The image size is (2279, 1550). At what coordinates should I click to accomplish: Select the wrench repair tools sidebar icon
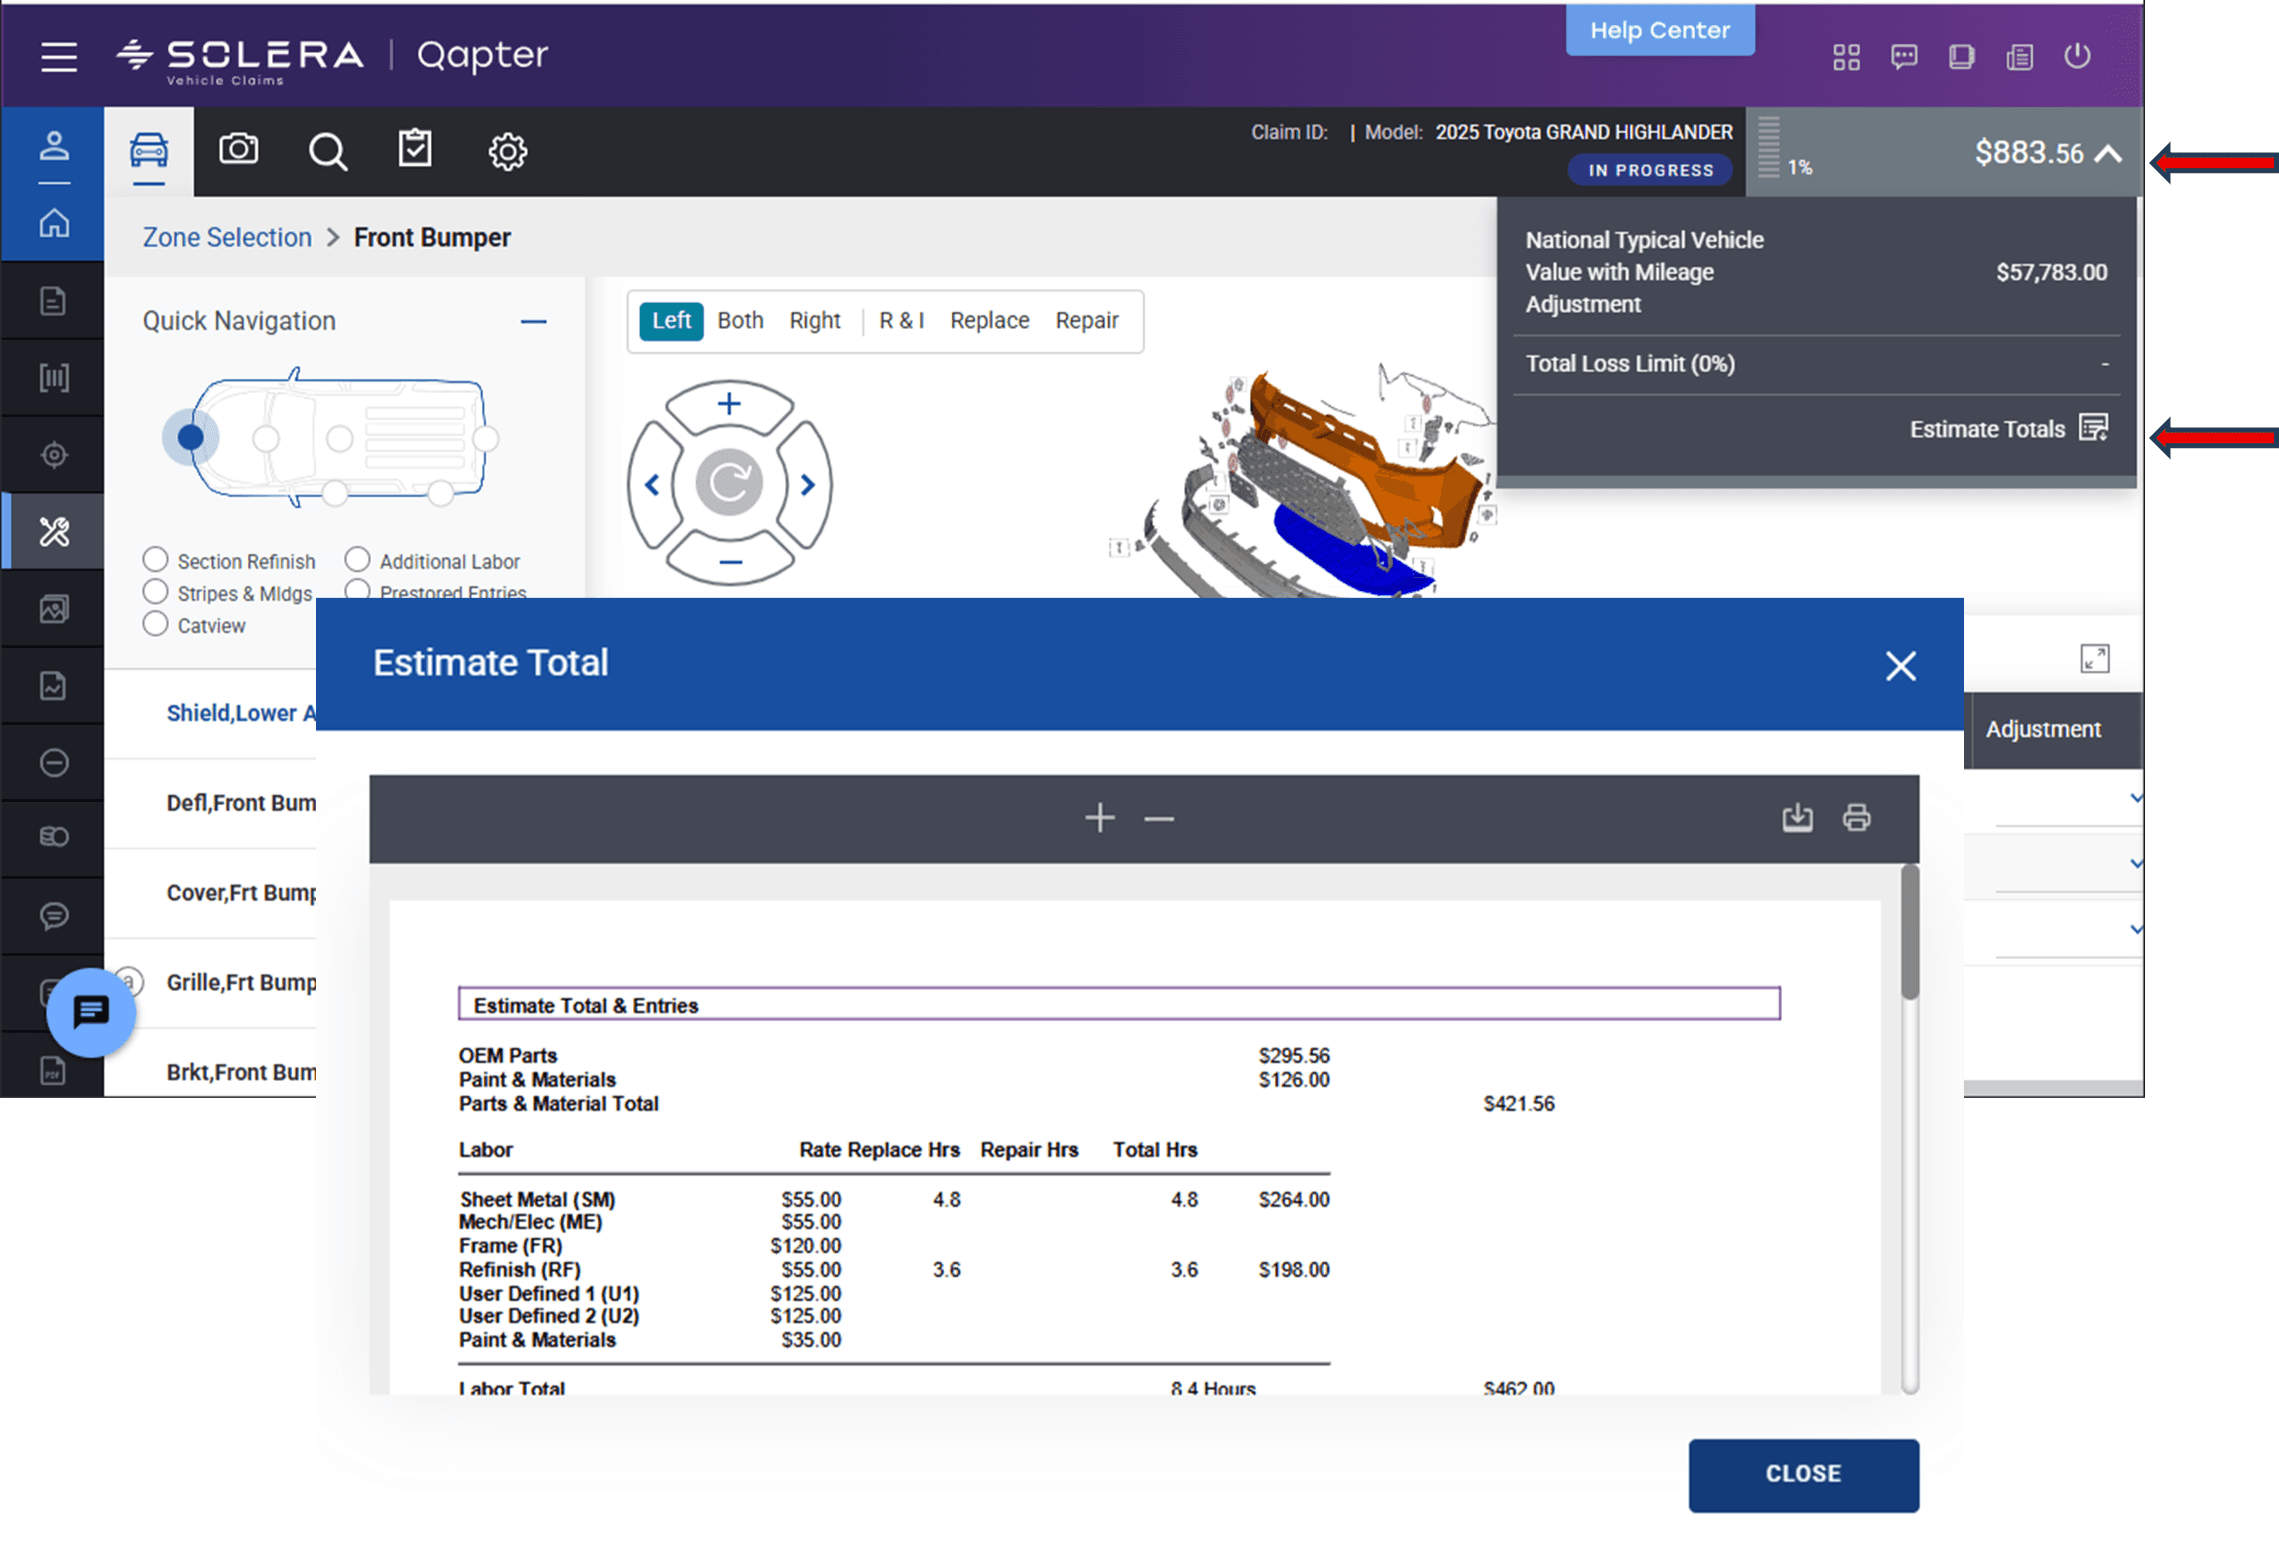[54, 531]
